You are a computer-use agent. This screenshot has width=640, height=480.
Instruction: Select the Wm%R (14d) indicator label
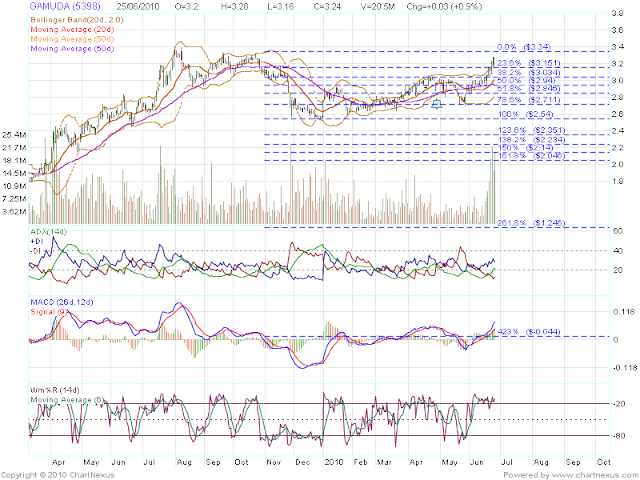click(55, 390)
